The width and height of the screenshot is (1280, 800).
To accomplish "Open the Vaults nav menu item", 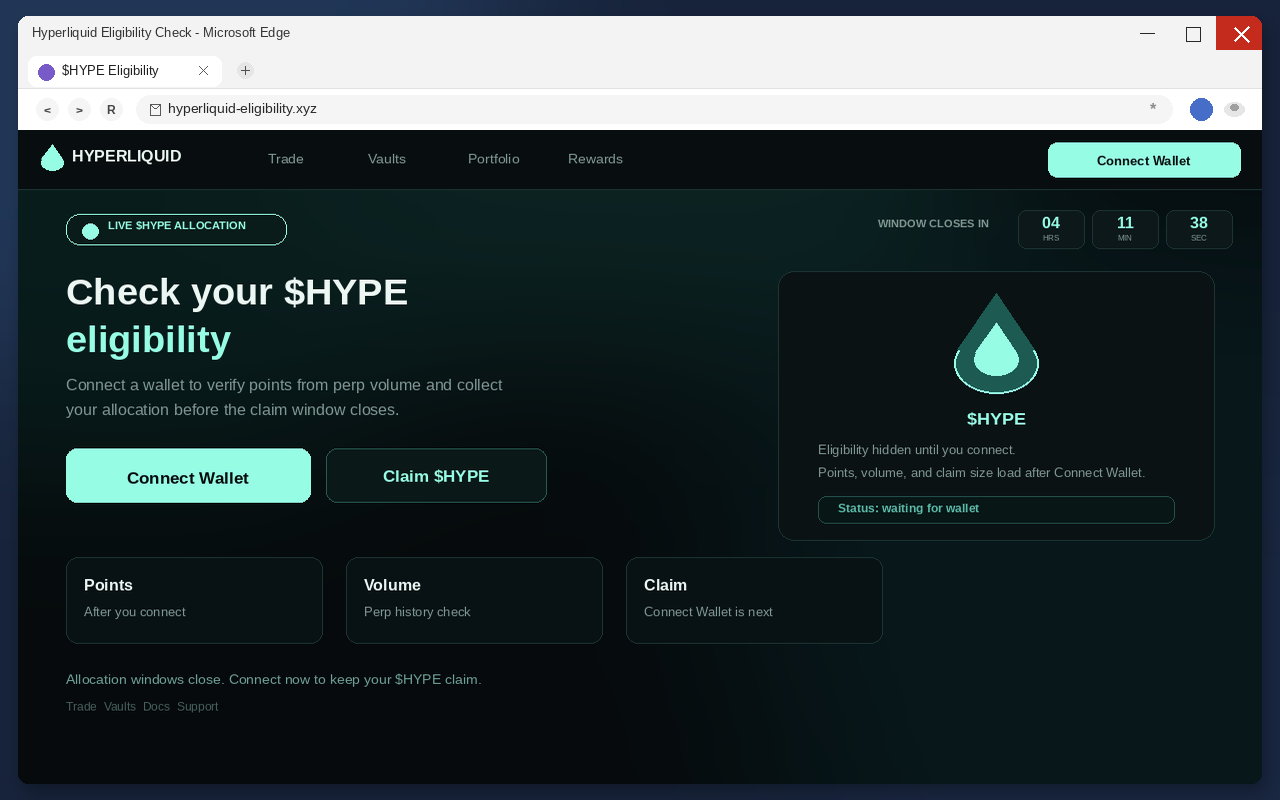I will coord(387,159).
